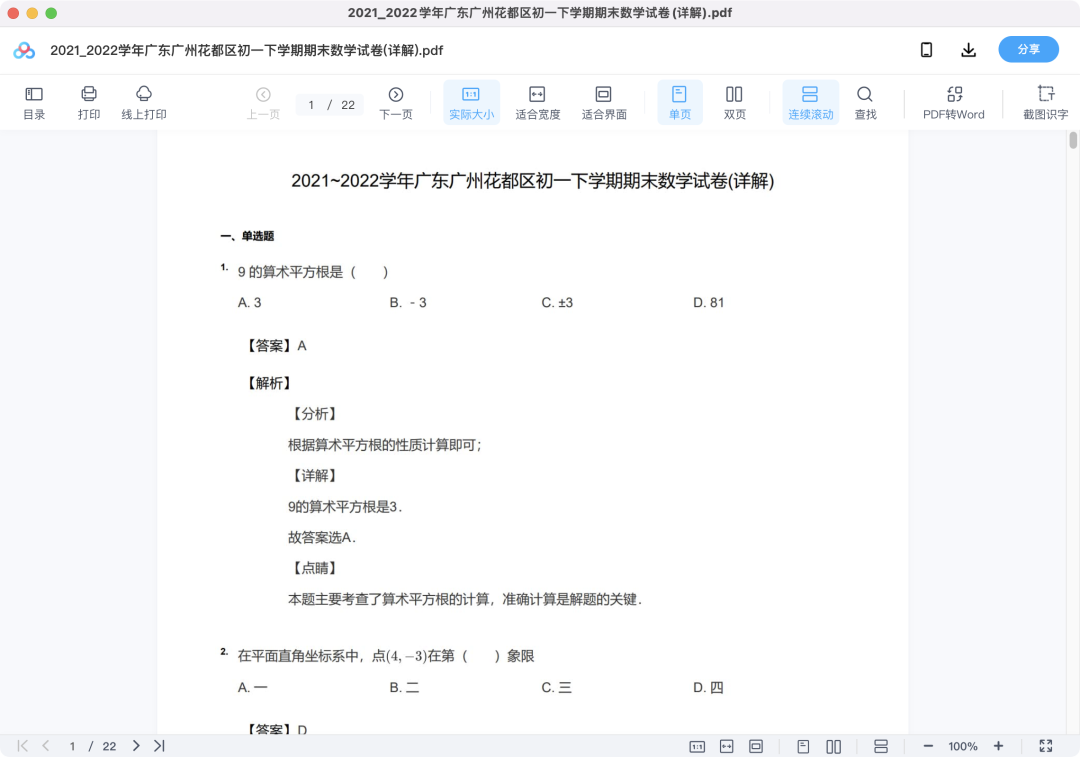Click the 【解析】 label
This screenshot has width=1080, height=757.
(269, 383)
